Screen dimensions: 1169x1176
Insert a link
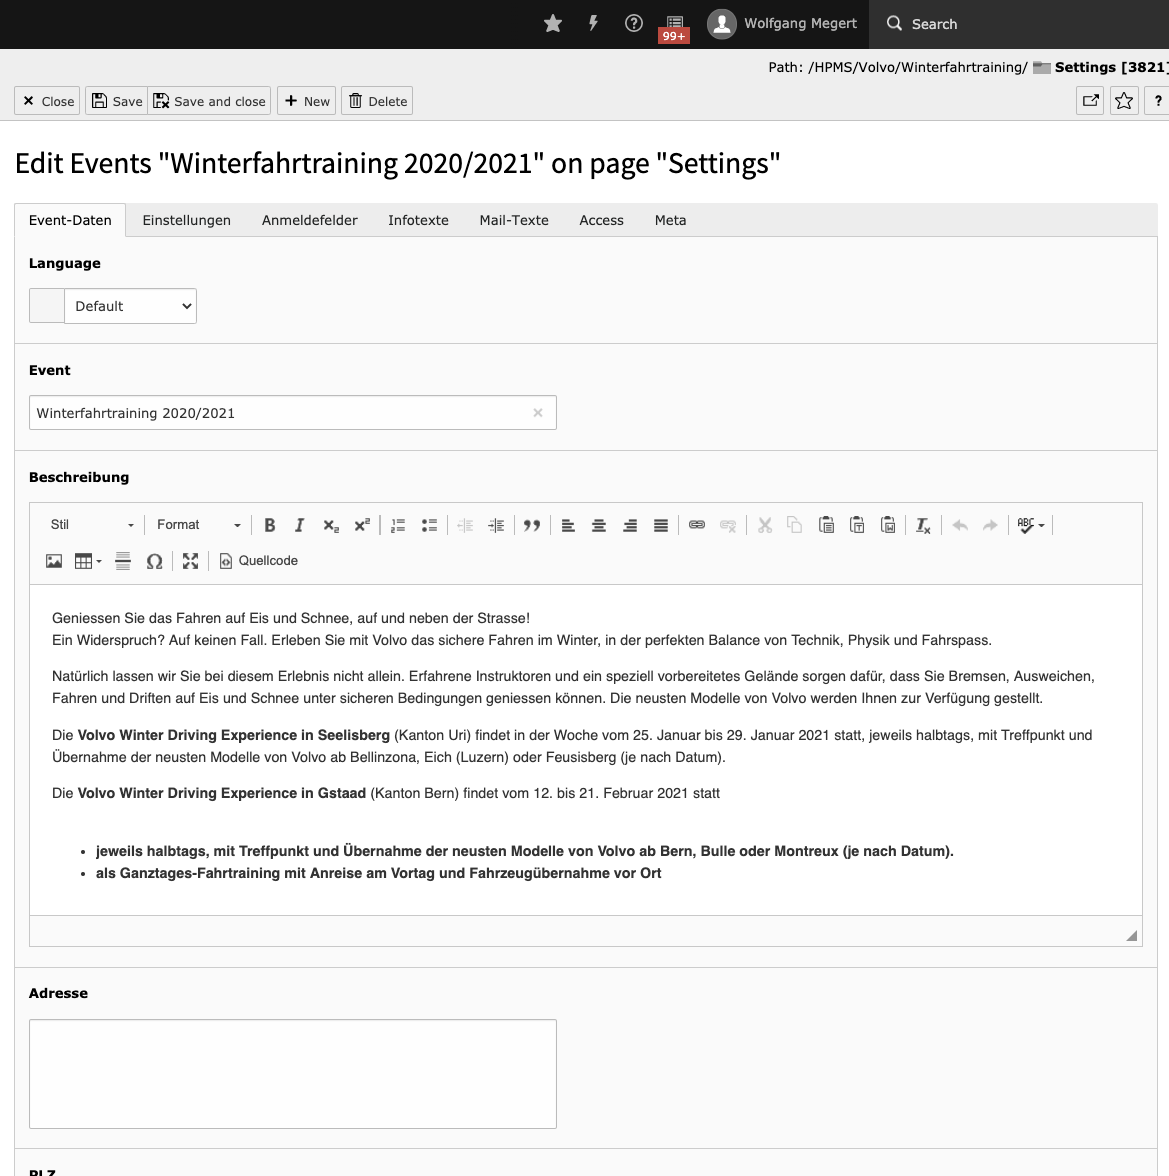click(x=697, y=525)
